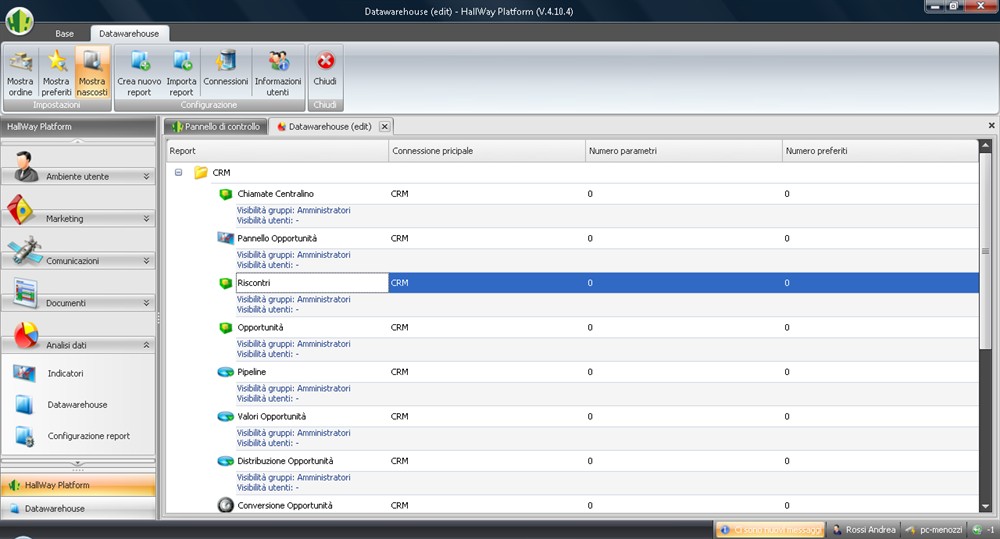Click the HallWay application logo button

point(19,20)
